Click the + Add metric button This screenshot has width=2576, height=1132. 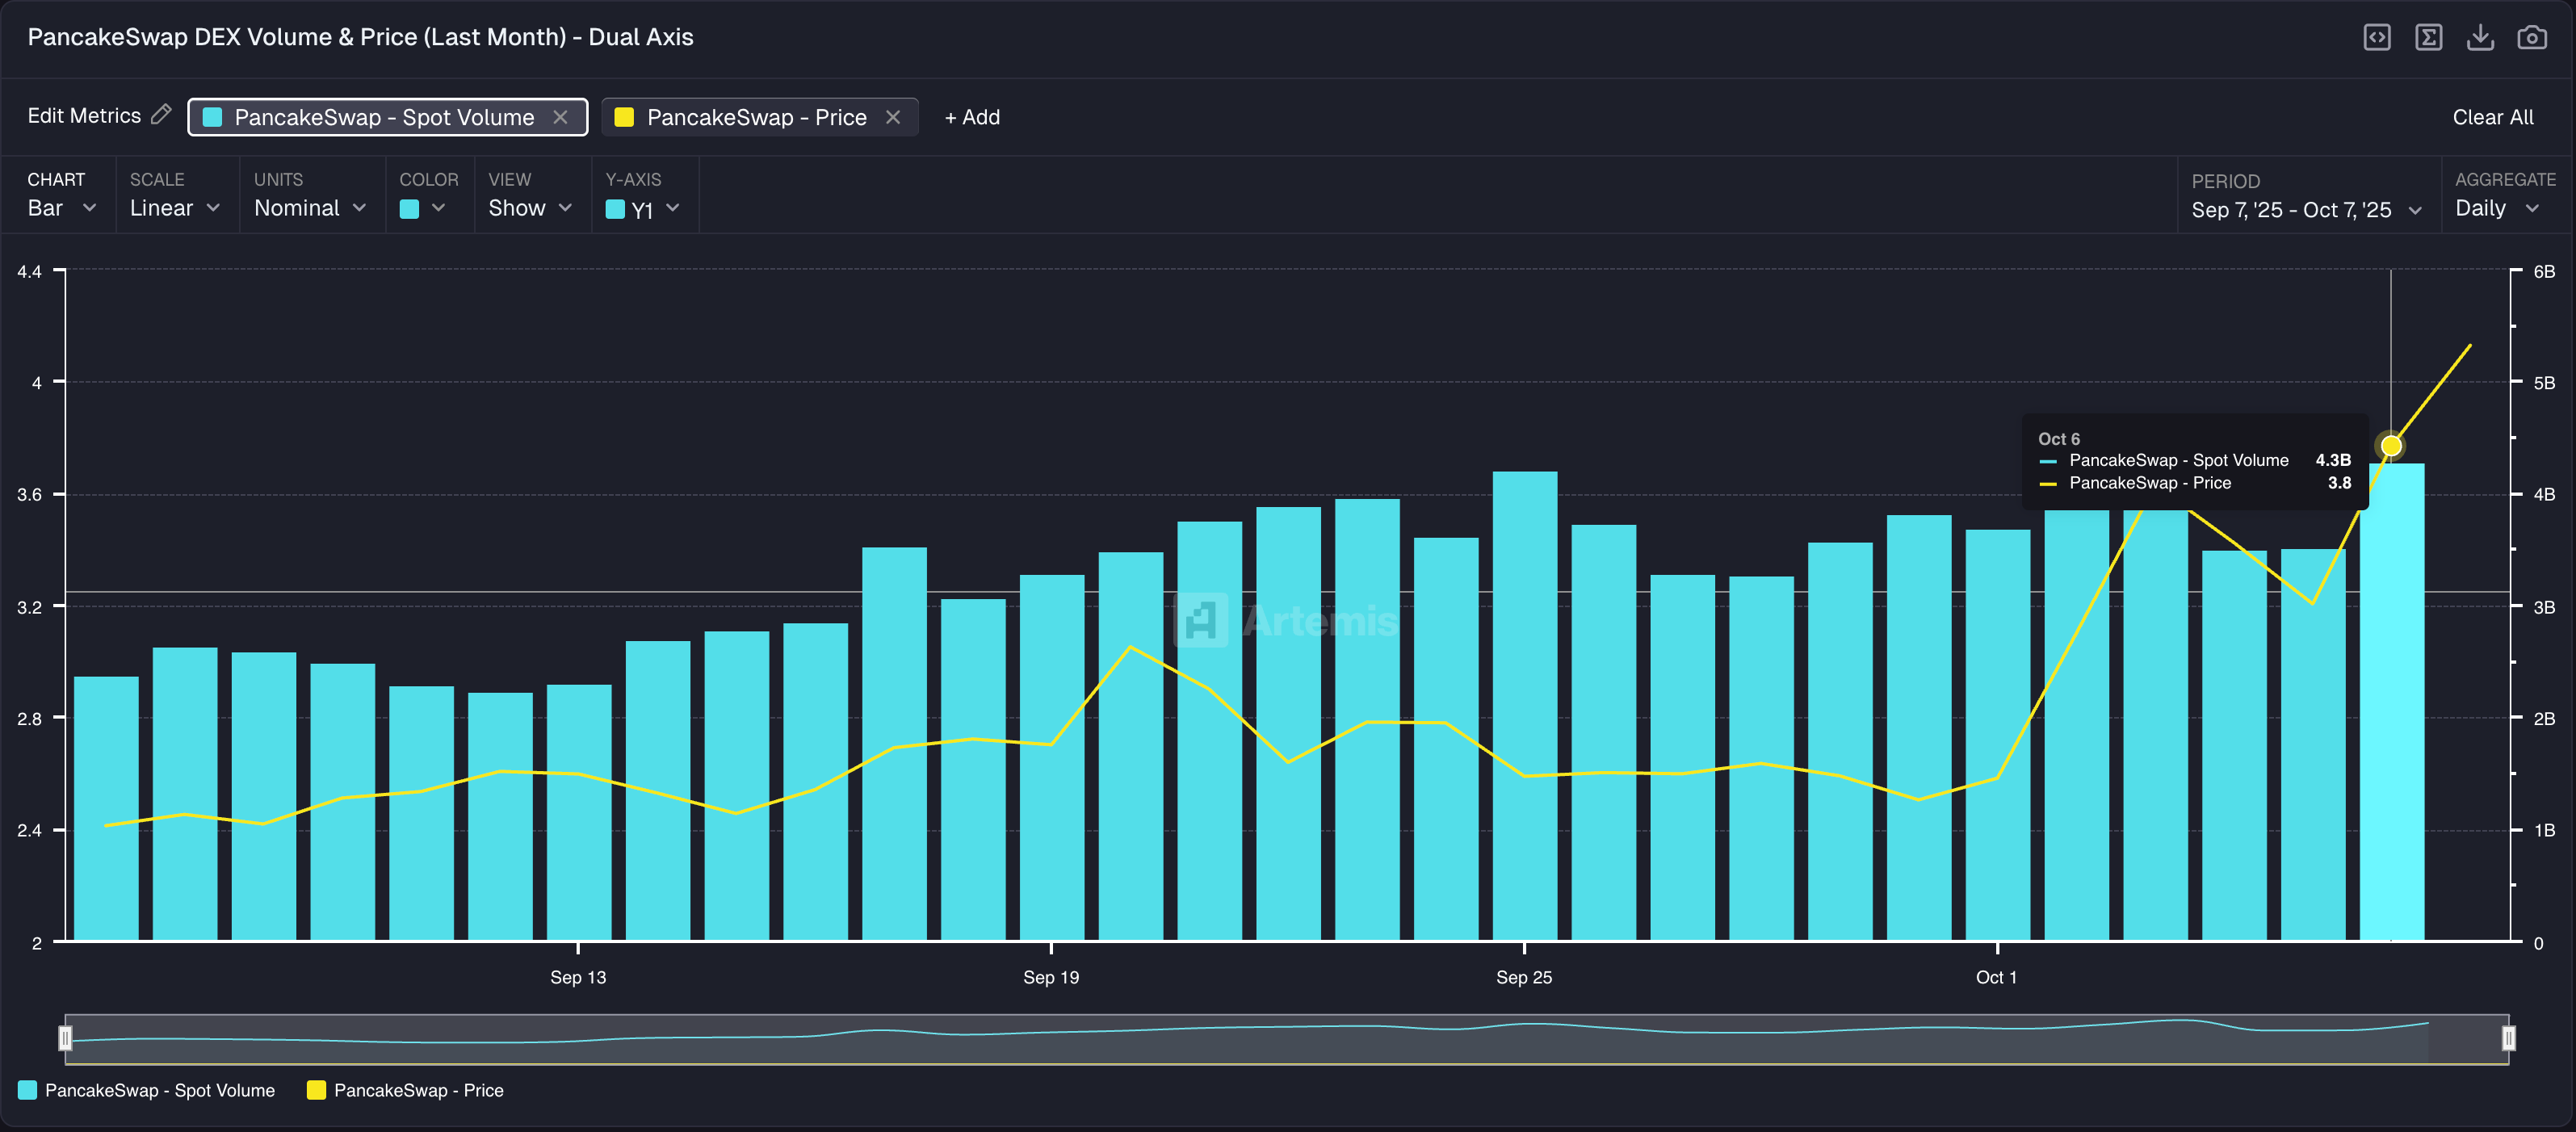[x=972, y=117]
